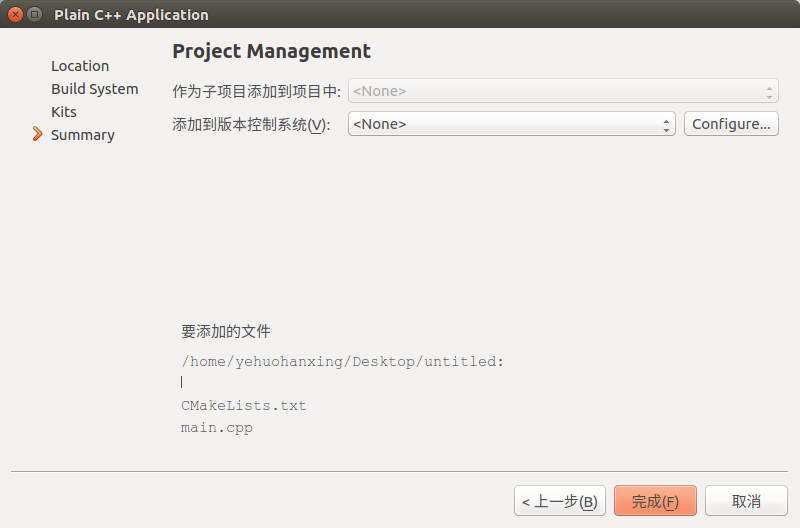The image size is (800, 528).
Task: Select the Summary step in sidebar
Action: coord(83,135)
